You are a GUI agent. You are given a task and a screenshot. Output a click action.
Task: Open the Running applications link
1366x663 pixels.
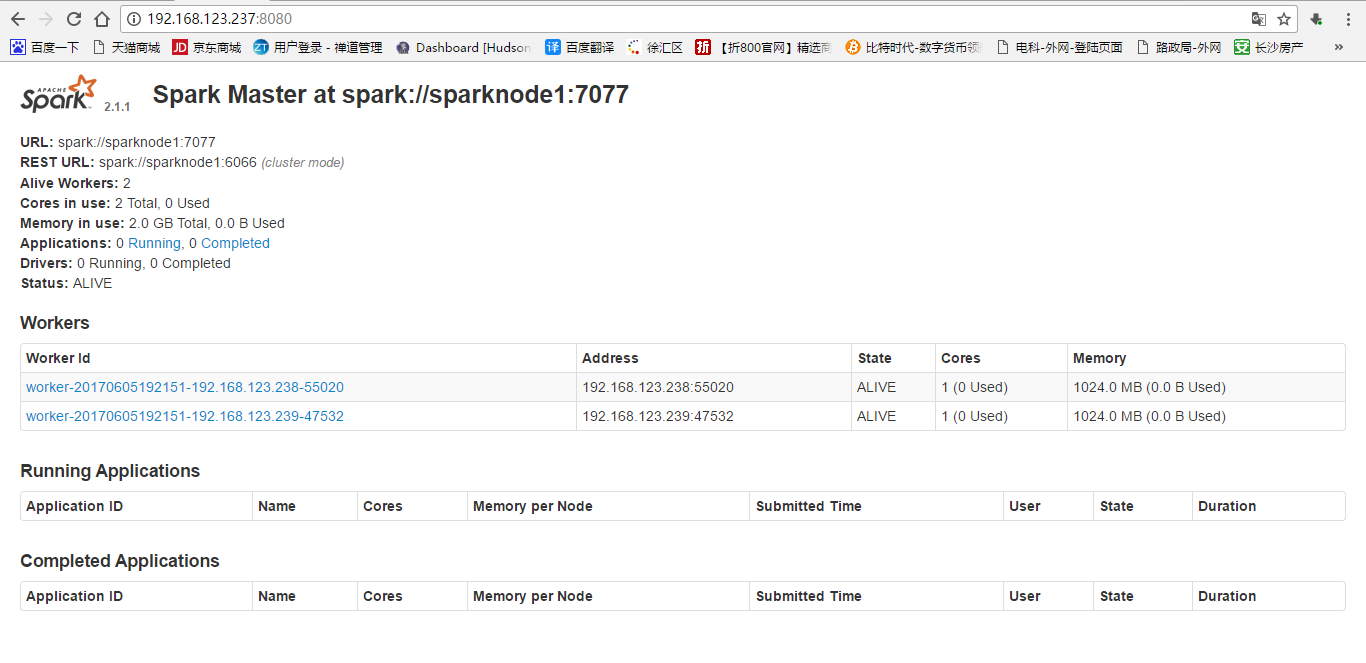(x=154, y=243)
